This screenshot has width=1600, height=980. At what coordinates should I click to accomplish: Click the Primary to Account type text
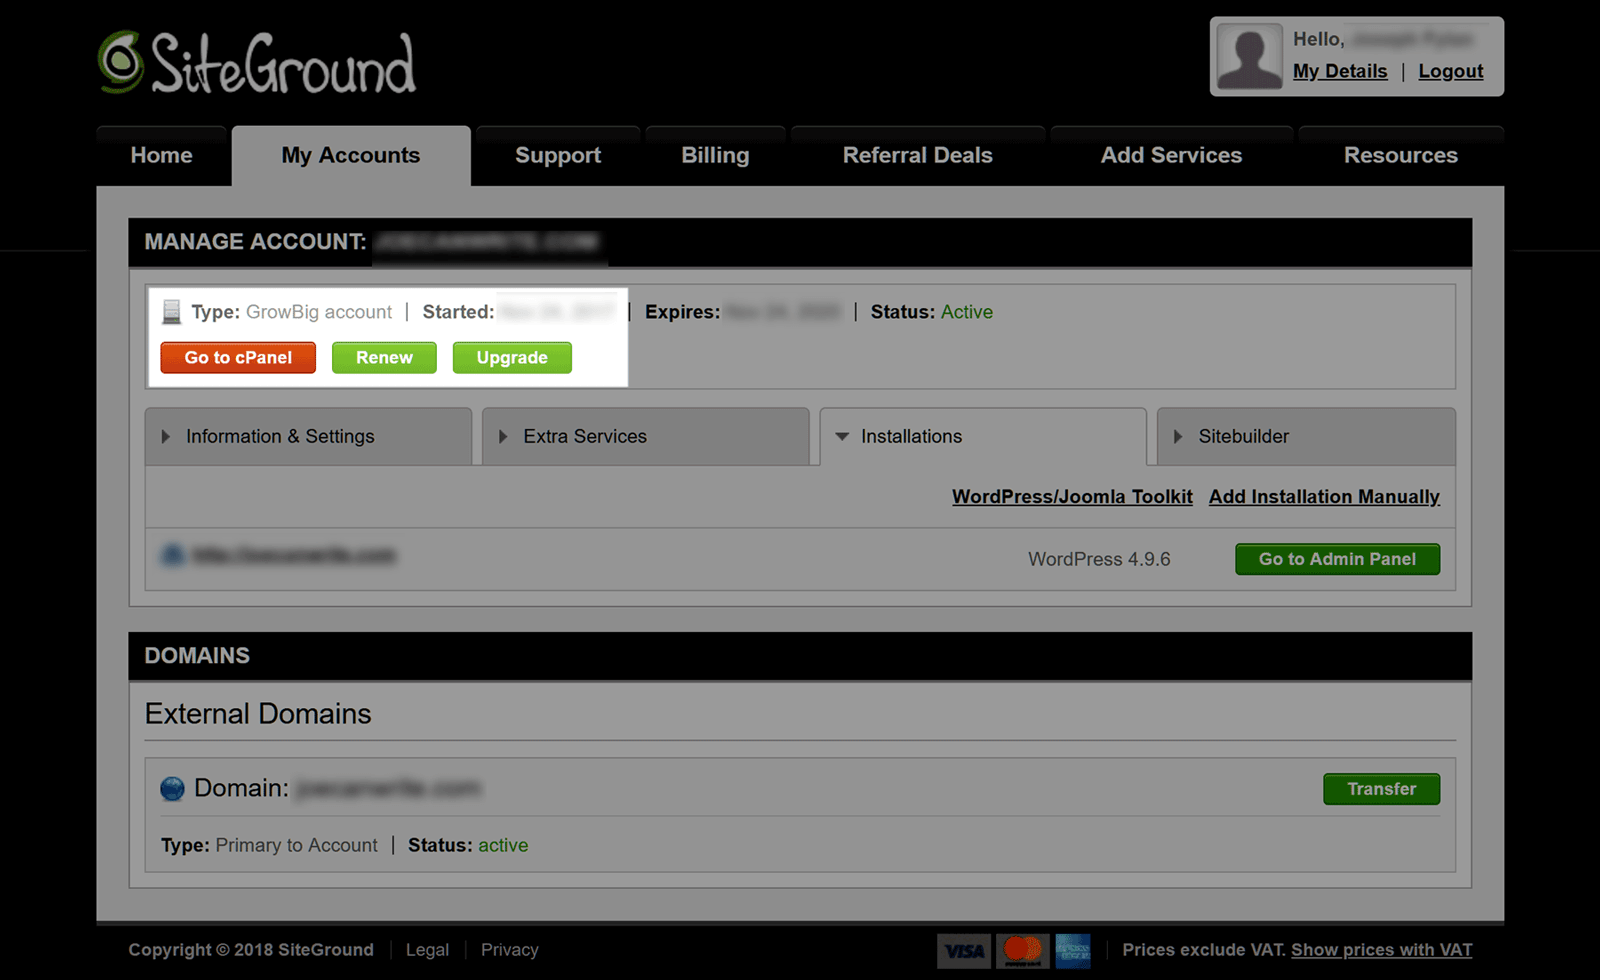point(297,845)
